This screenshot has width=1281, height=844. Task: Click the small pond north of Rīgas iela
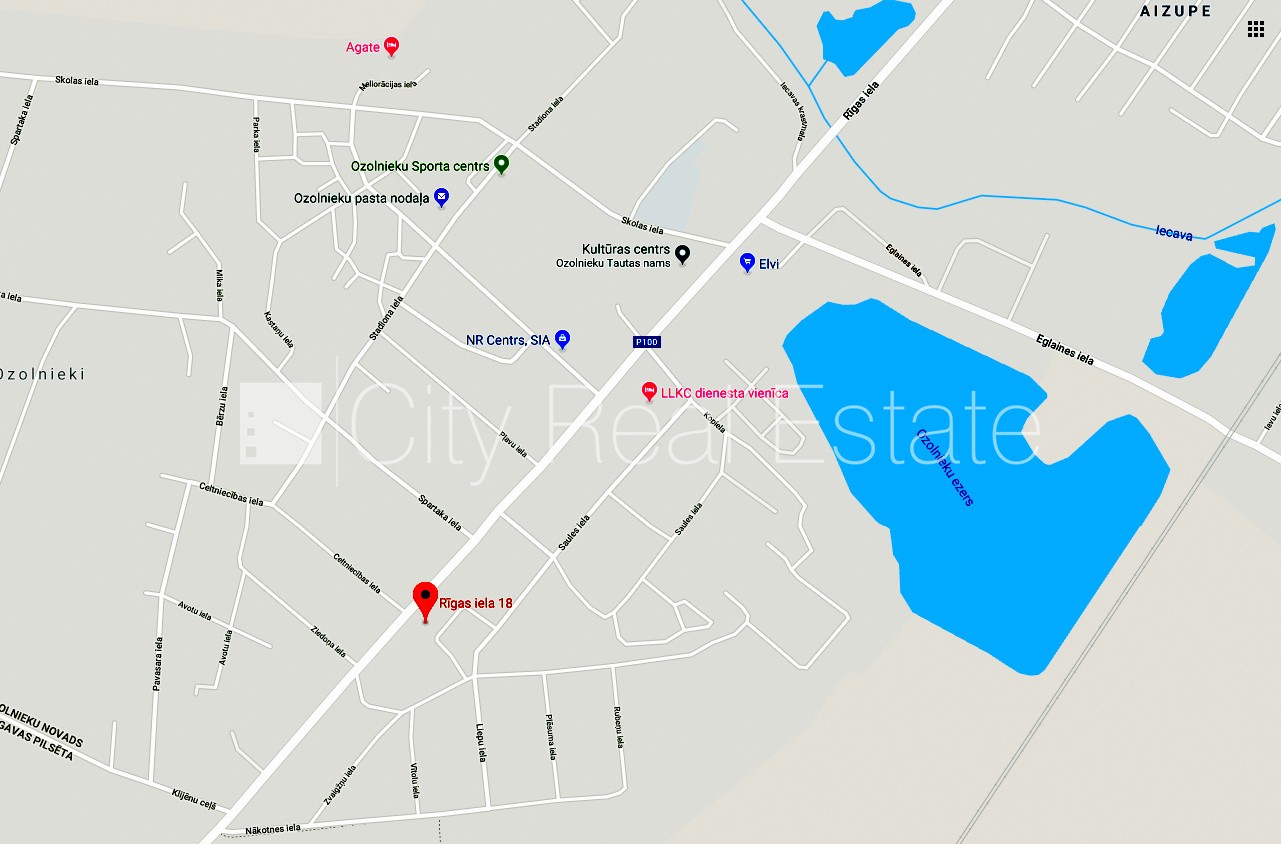[864, 33]
